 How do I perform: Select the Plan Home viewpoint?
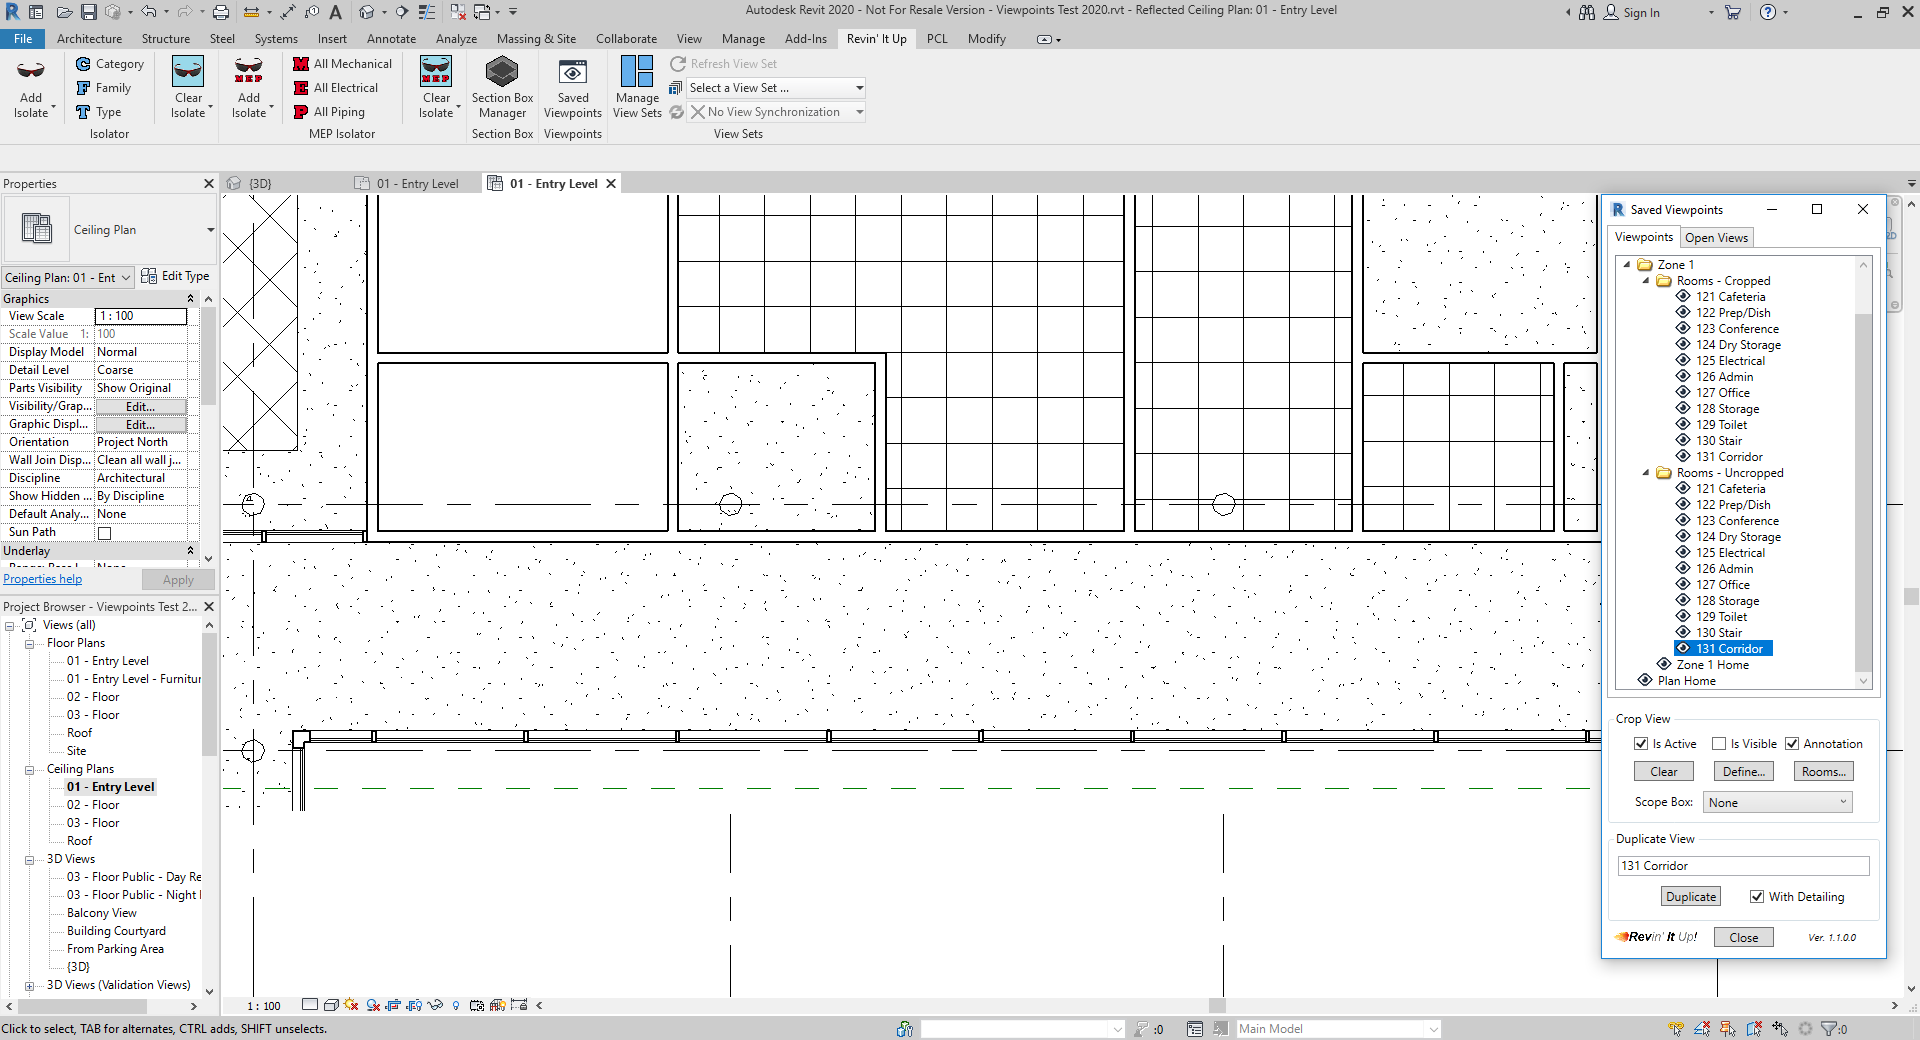[x=1686, y=681]
